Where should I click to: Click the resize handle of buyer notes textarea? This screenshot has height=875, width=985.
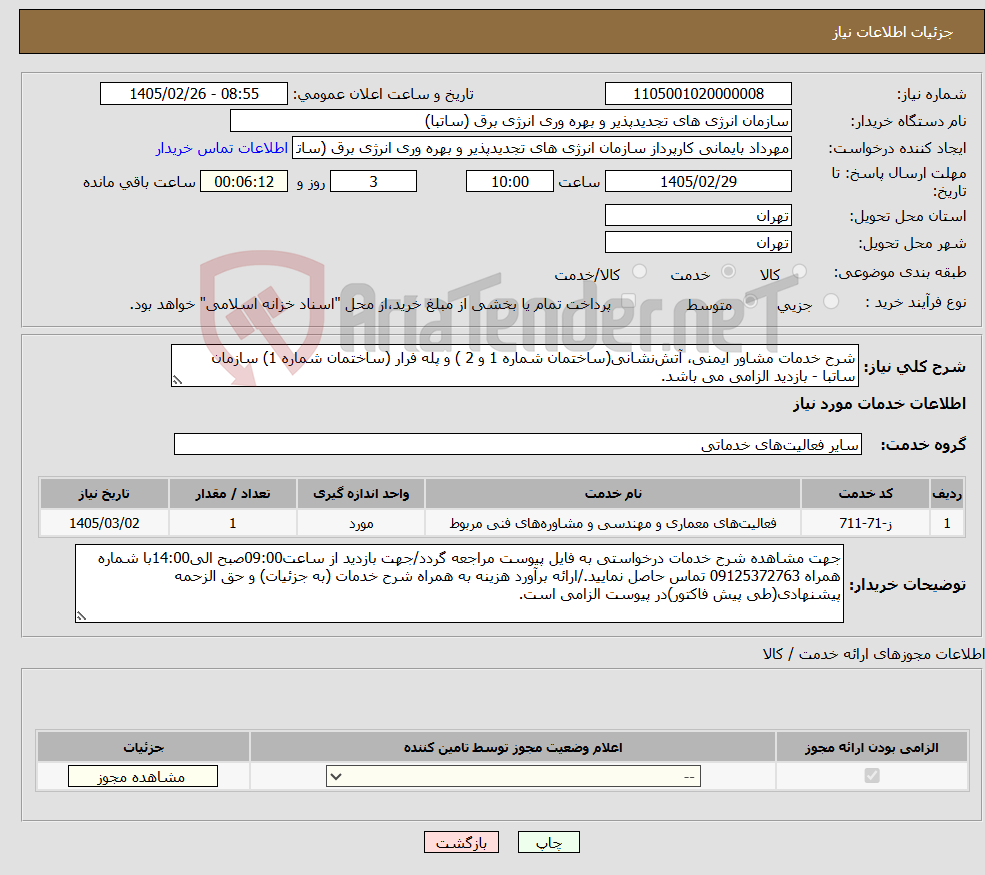click(x=81, y=616)
